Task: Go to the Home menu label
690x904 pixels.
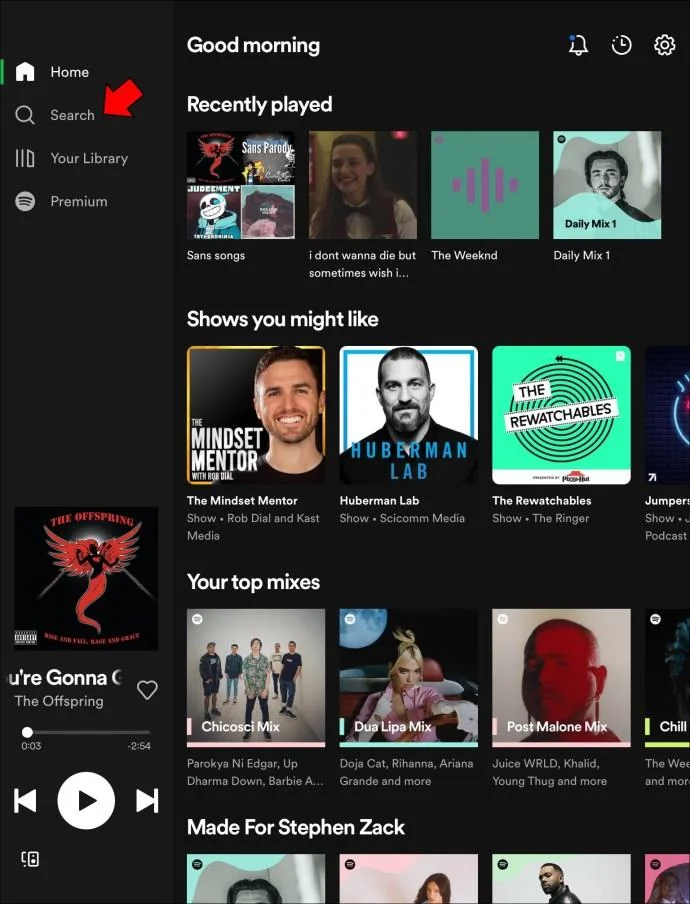Action: (70, 72)
